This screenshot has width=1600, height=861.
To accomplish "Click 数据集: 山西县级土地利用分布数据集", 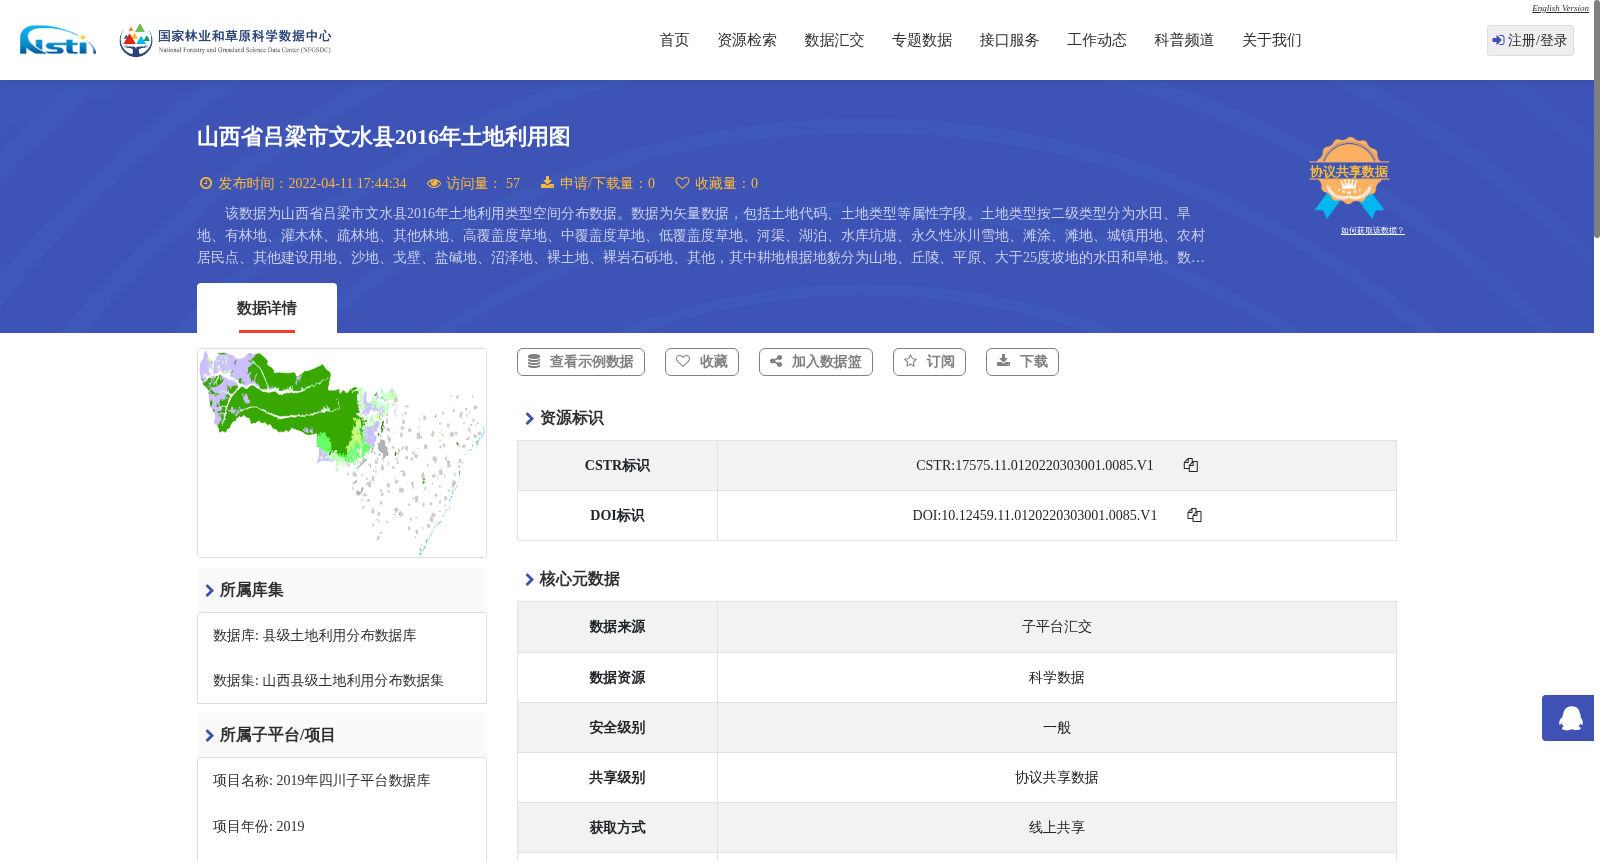I will pos(328,681).
